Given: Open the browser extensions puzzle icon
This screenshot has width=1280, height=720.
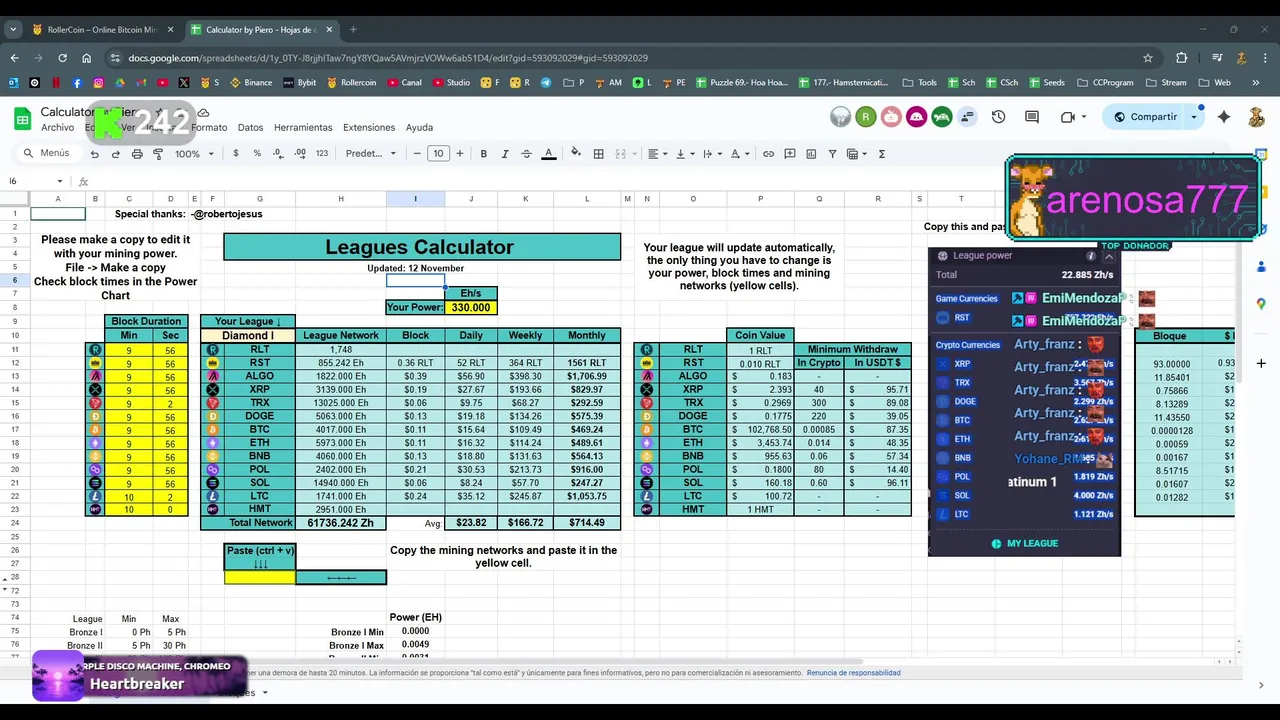Looking at the screenshot, I should pos(1182,58).
